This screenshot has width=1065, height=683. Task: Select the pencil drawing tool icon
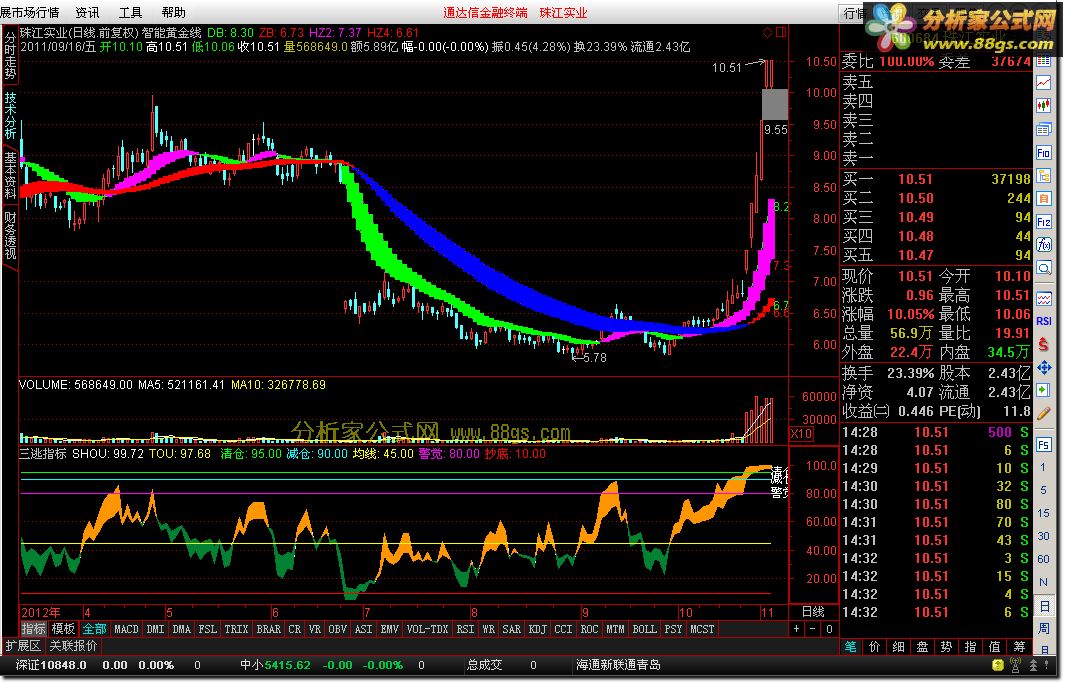(x=1043, y=413)
